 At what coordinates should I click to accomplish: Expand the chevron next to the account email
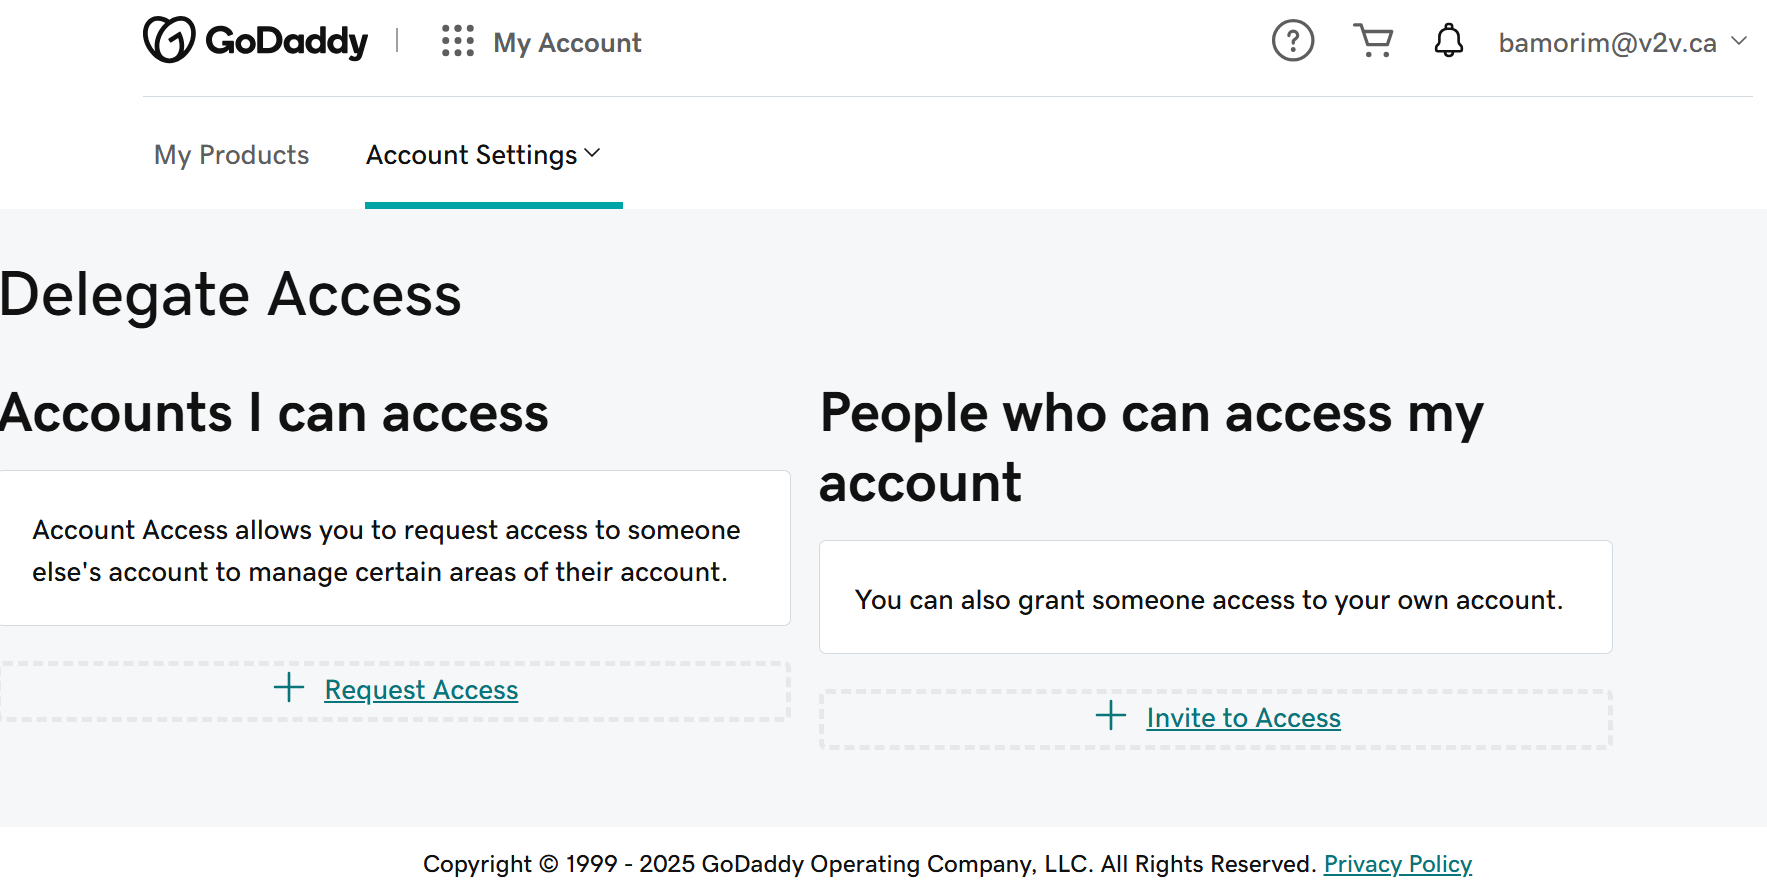click(x=1739, y=41)
